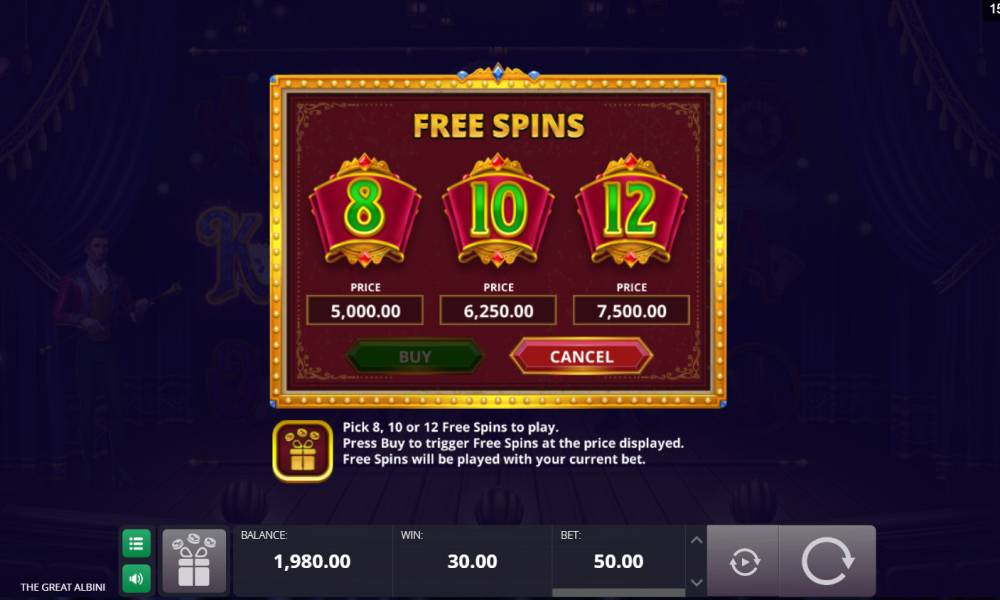The width and height of the screenshot is (1000, 600).
Task: Cancel the free spins purchase
Action: (x=581, y=356)
